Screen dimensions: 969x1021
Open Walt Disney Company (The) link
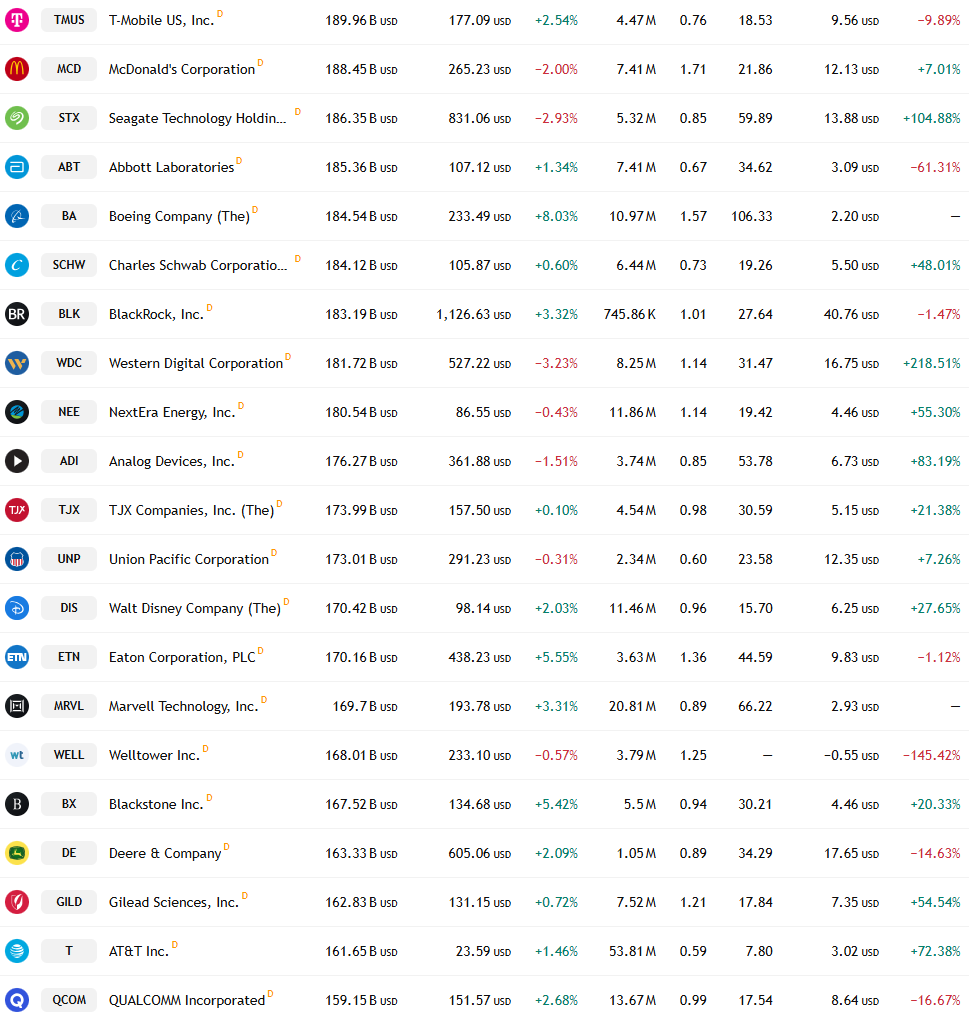point(195,608)
